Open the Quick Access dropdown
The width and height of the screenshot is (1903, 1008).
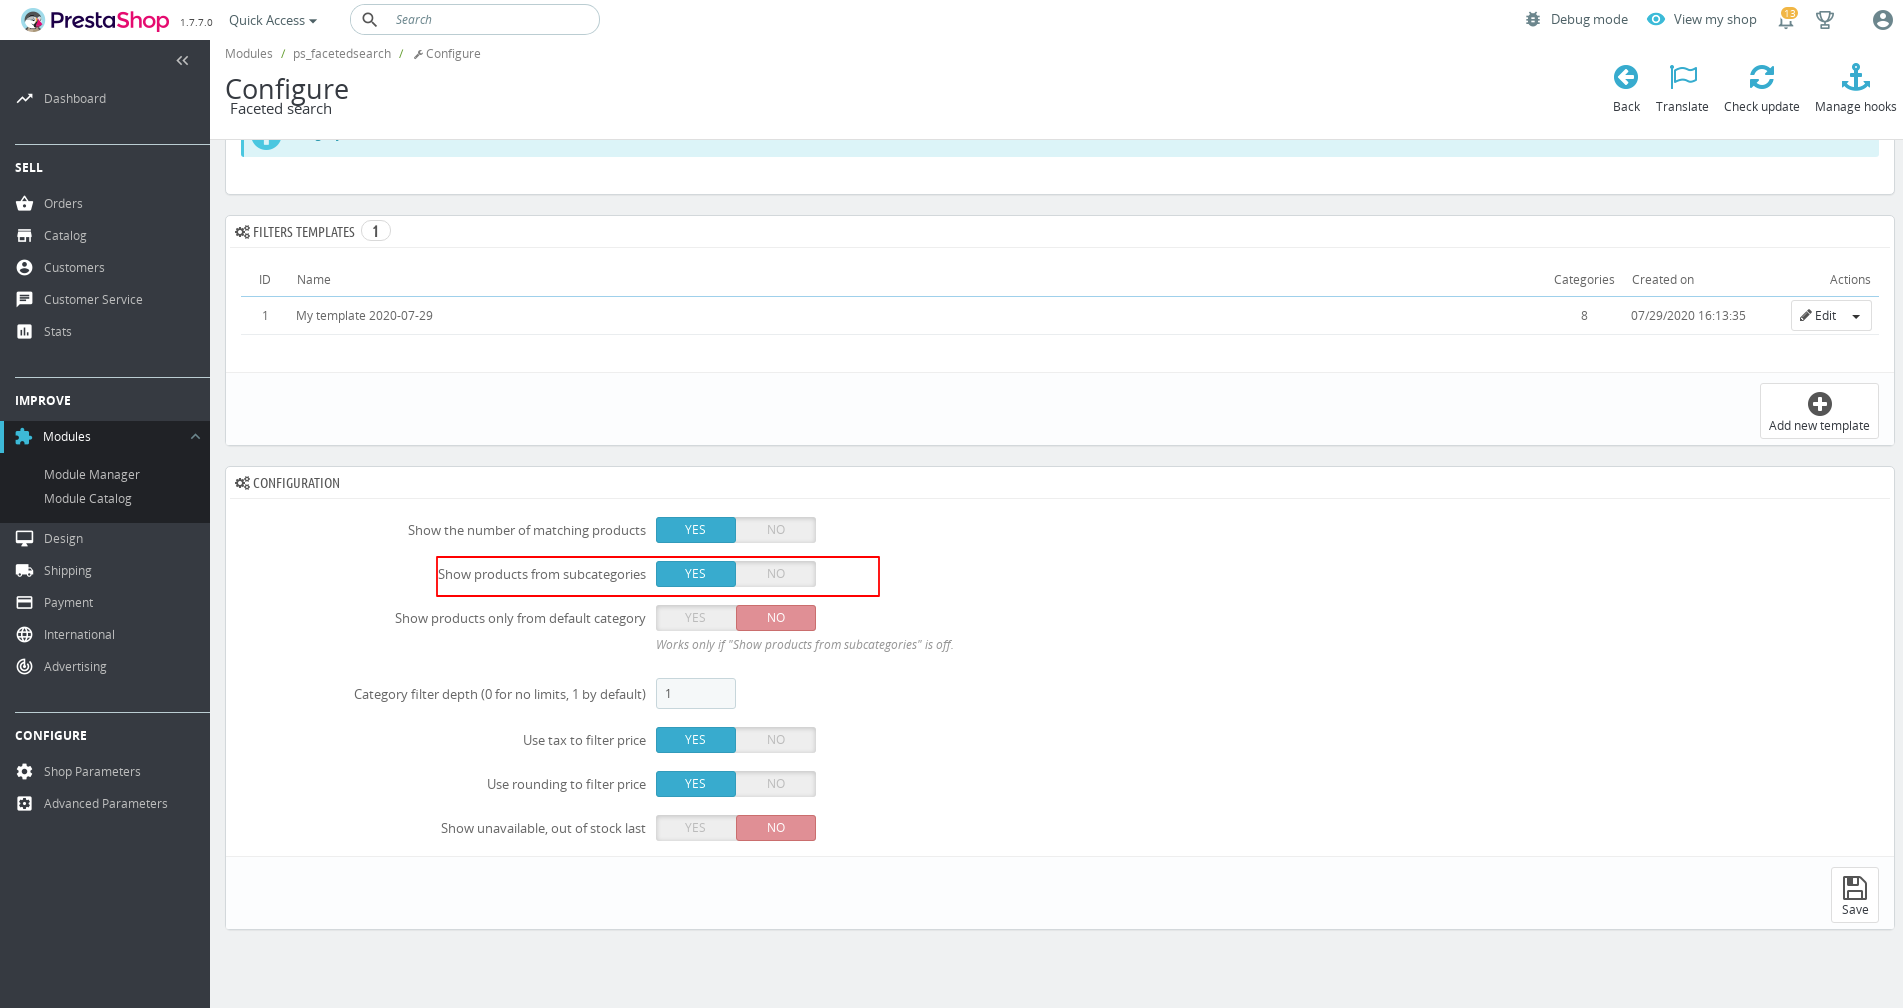(x=273, y=20)
